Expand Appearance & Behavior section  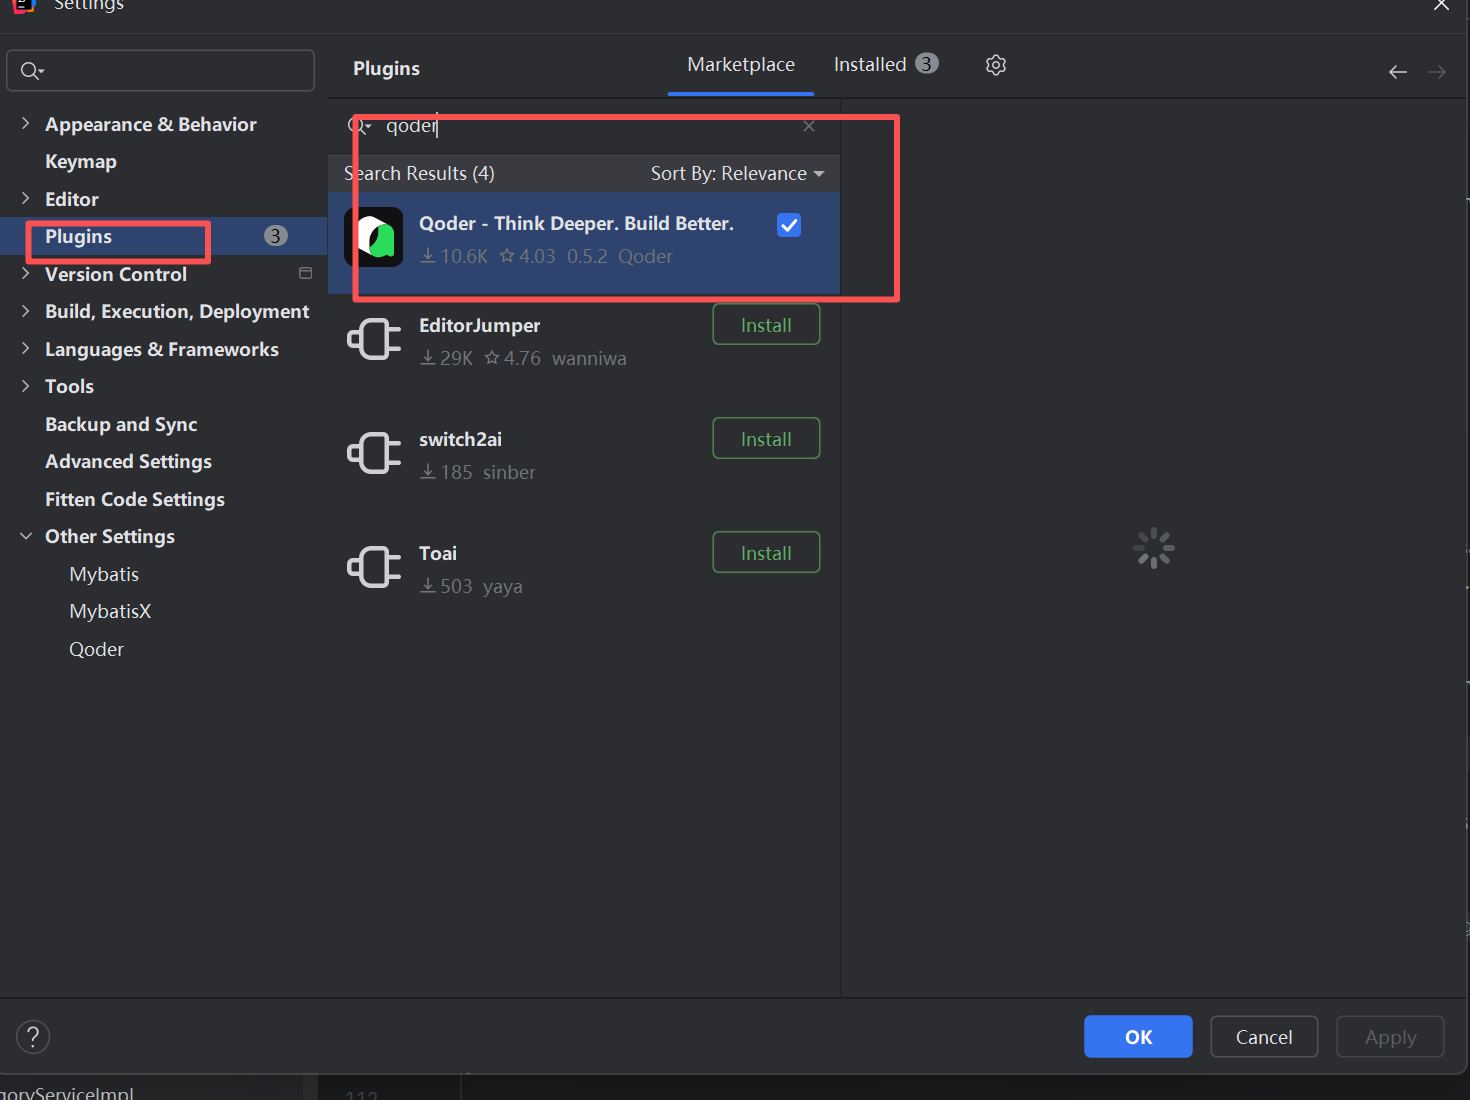(25, 124)
